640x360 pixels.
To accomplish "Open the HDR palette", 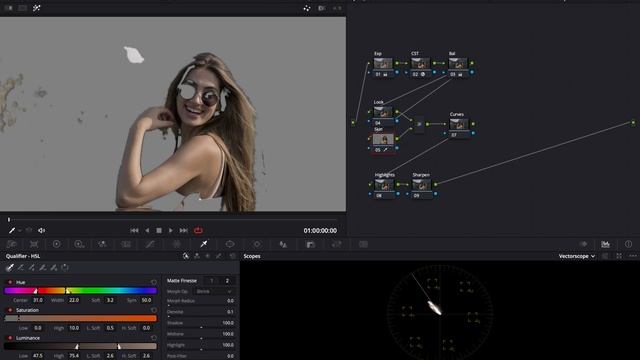I will pos(79,244).
